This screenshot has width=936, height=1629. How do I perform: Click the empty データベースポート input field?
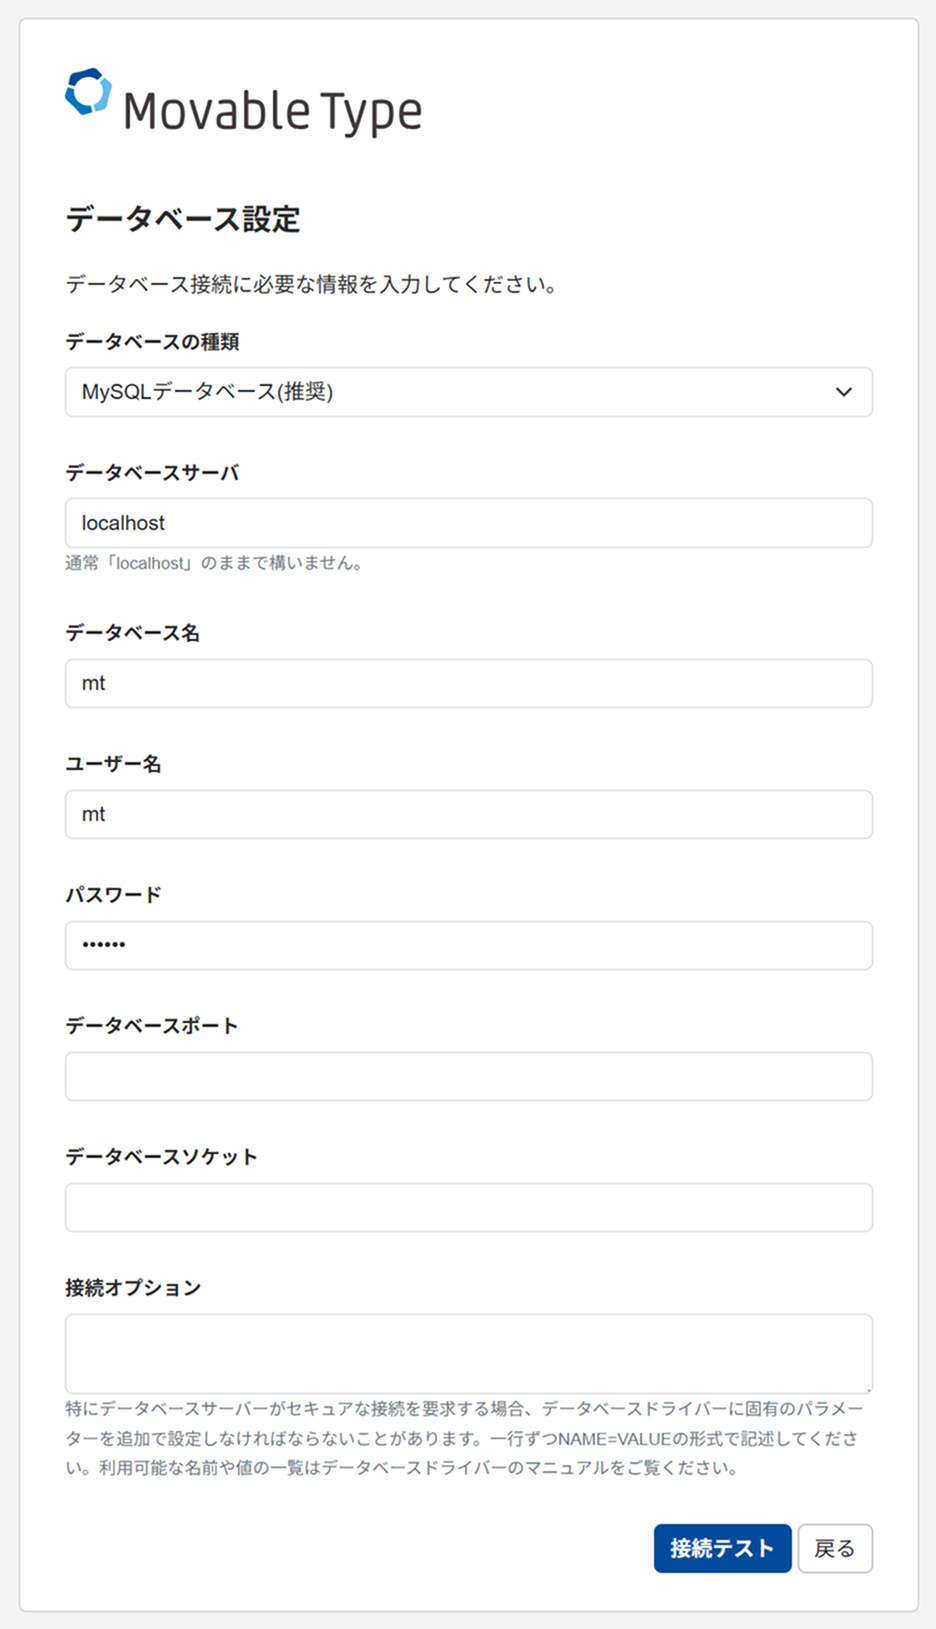468,1077
